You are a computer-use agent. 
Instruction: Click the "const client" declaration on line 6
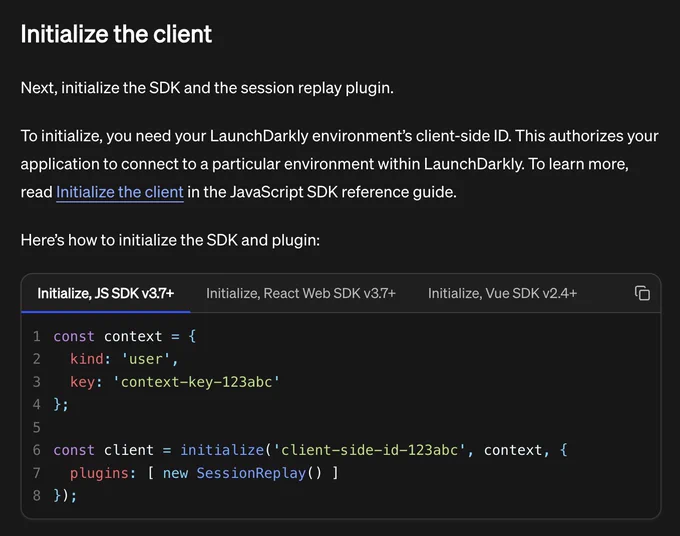[x=103, y=450]
